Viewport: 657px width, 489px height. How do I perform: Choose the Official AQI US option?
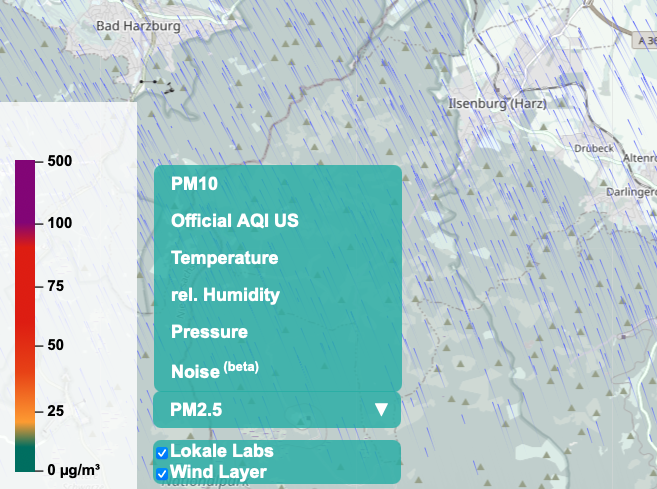pyautogui.click(x=235, y=221)
